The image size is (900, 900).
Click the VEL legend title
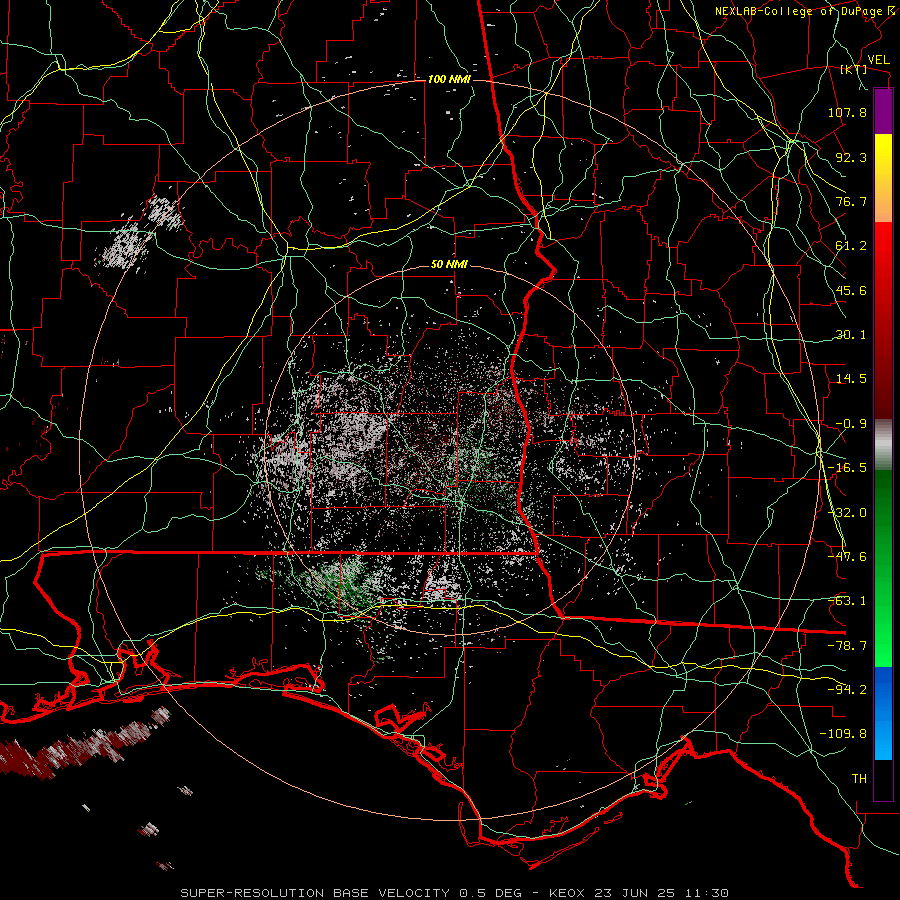pos(878,60)
